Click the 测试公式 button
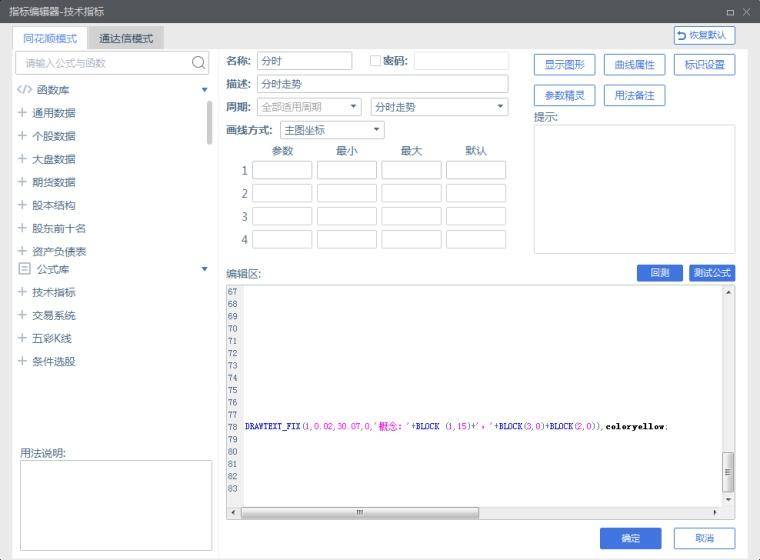This screenshot has height=560, width=760. (x=712, y=273)
